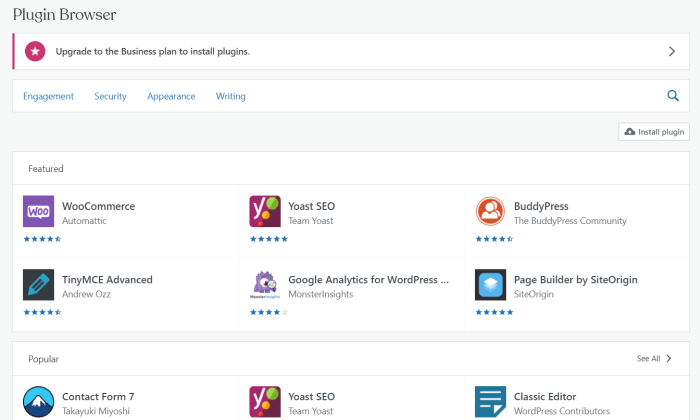The image size is (700, 420).
Task: Click See All in Popular section
Action: coord(648,358)
